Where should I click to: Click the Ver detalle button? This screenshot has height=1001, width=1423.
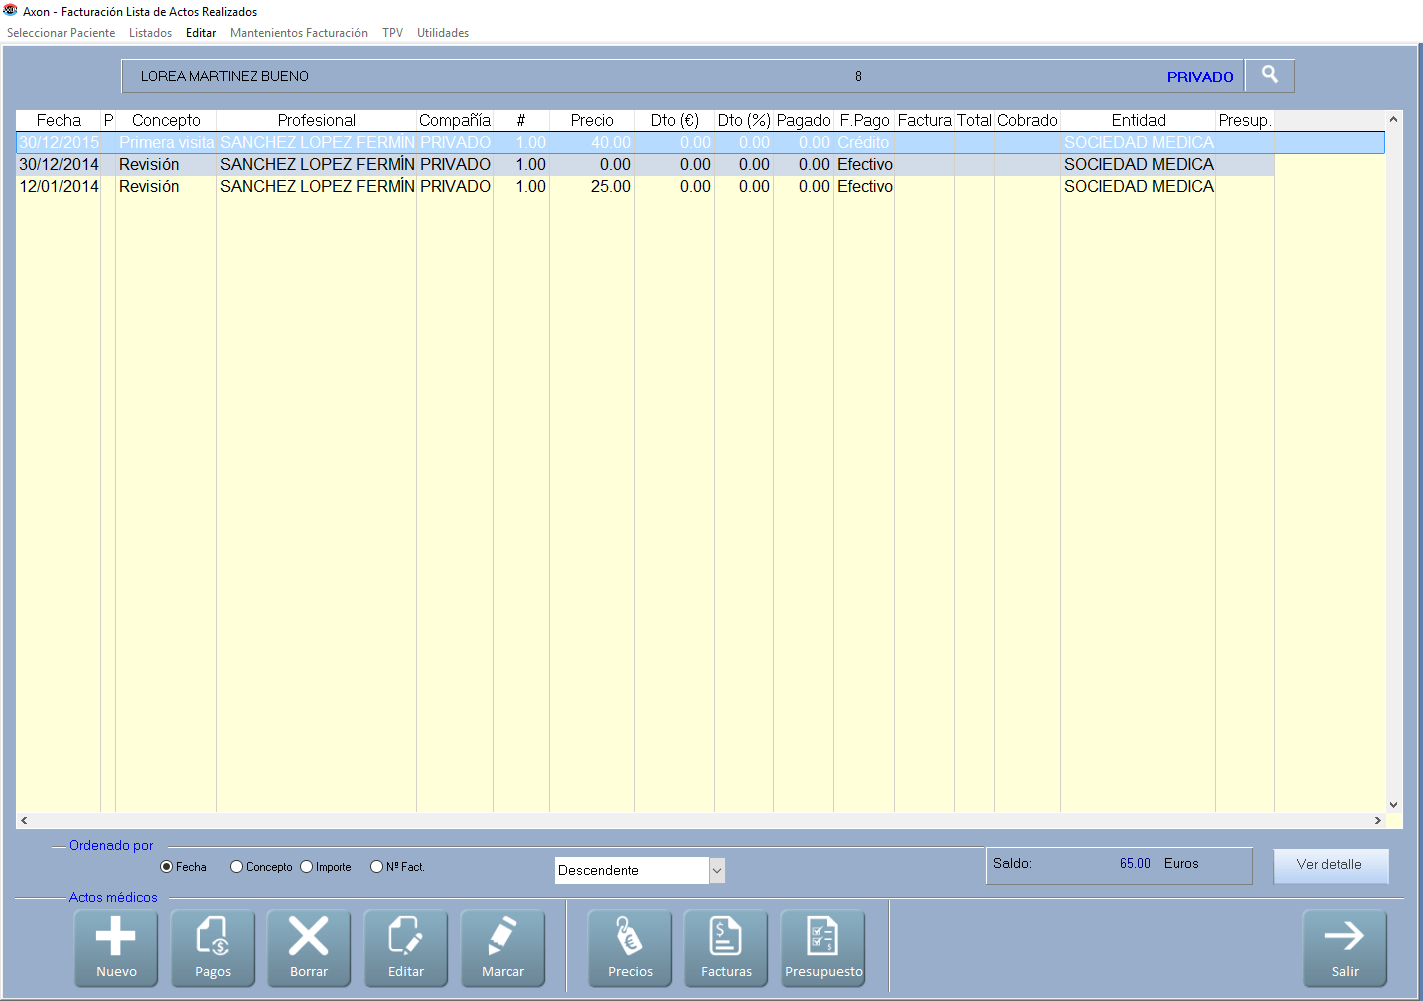click(1330, 865)
